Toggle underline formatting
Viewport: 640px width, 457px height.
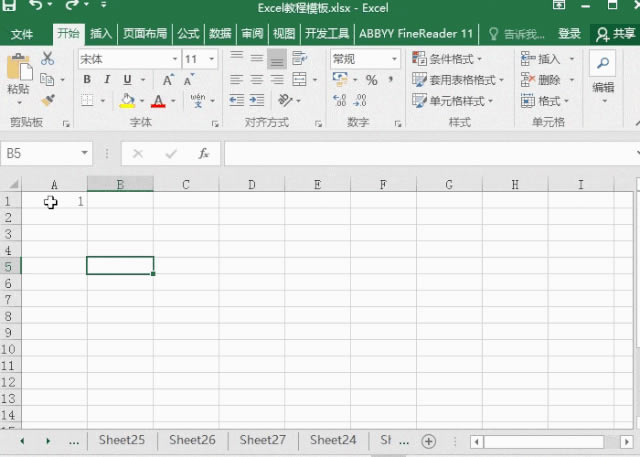[x=127, y=80]
